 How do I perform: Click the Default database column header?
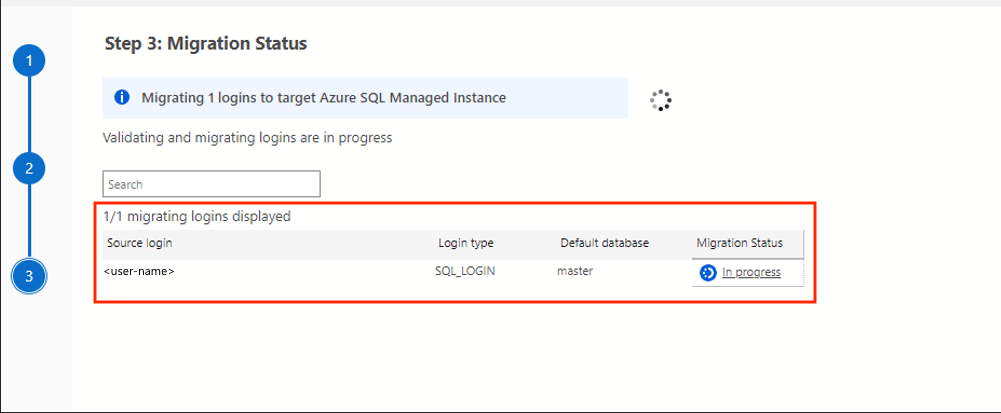click(x=604, y=243)
